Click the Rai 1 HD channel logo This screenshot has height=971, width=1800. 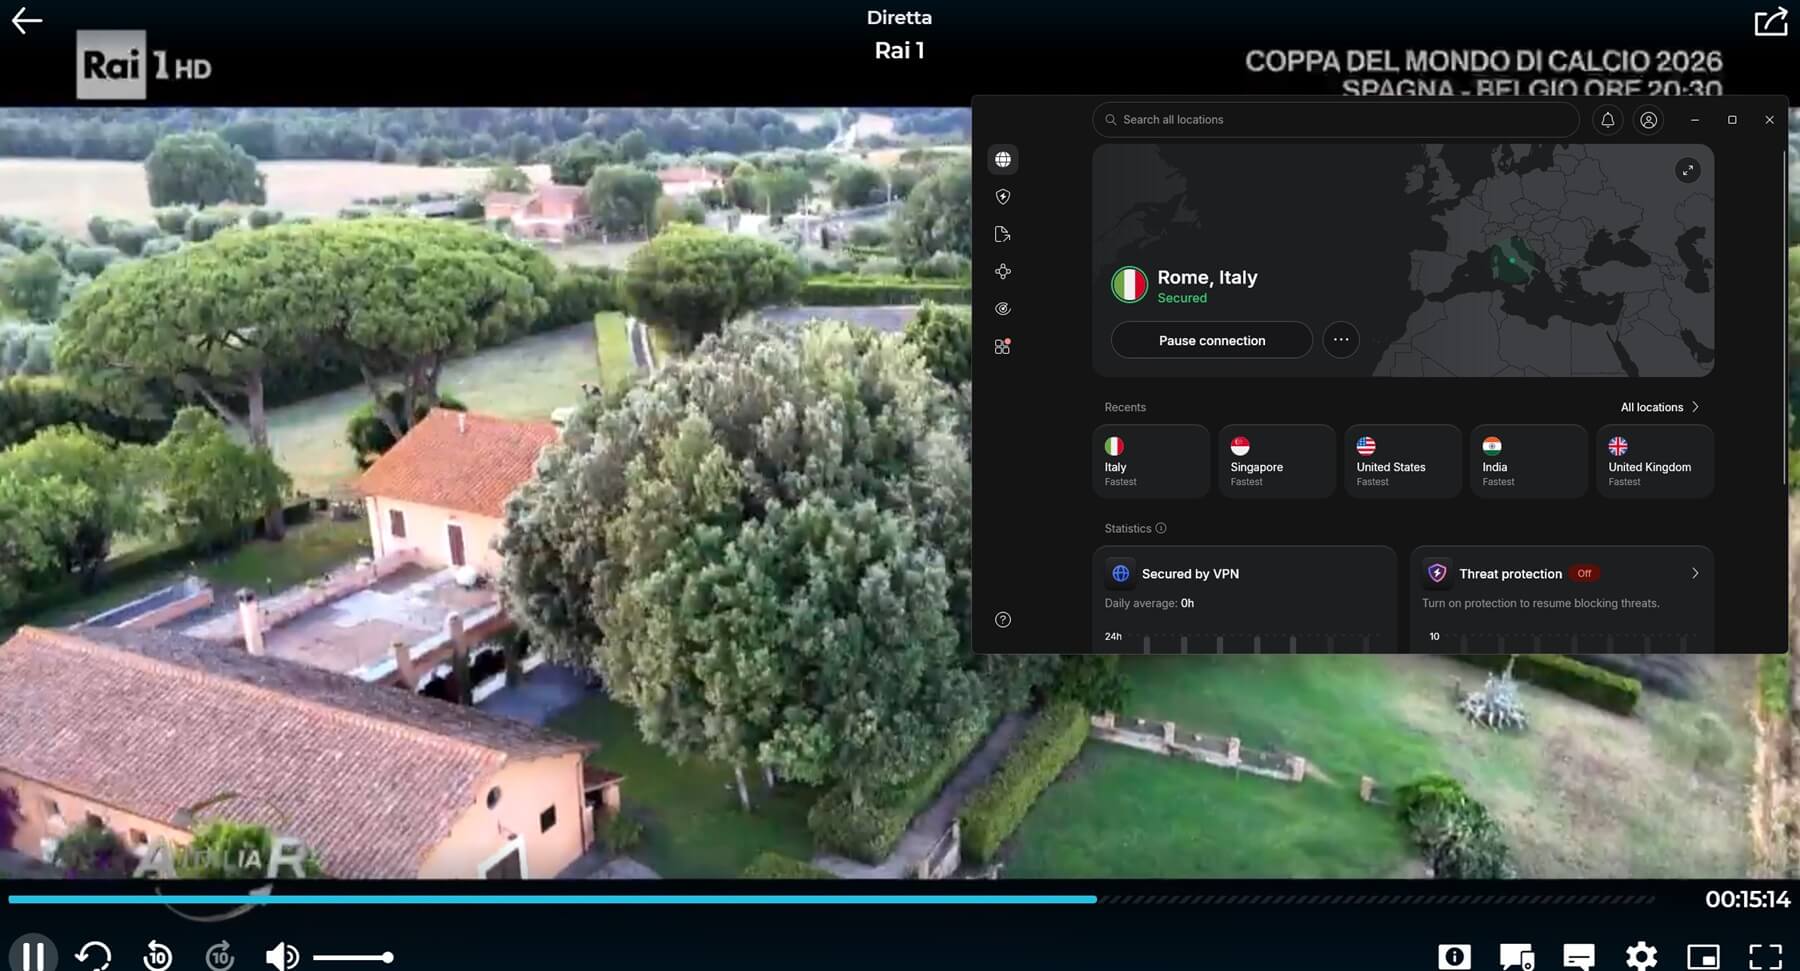[144, 65]
